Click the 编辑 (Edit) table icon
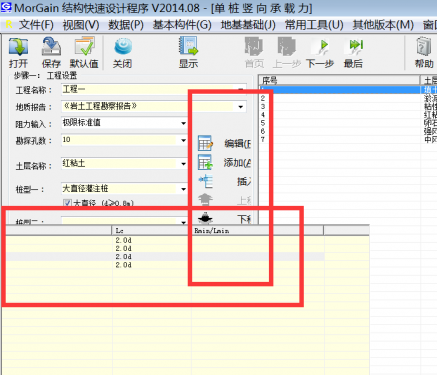Image resolution: width=437 pixels, height=375 pixels. pyautogui.click(x=205, y=143)
